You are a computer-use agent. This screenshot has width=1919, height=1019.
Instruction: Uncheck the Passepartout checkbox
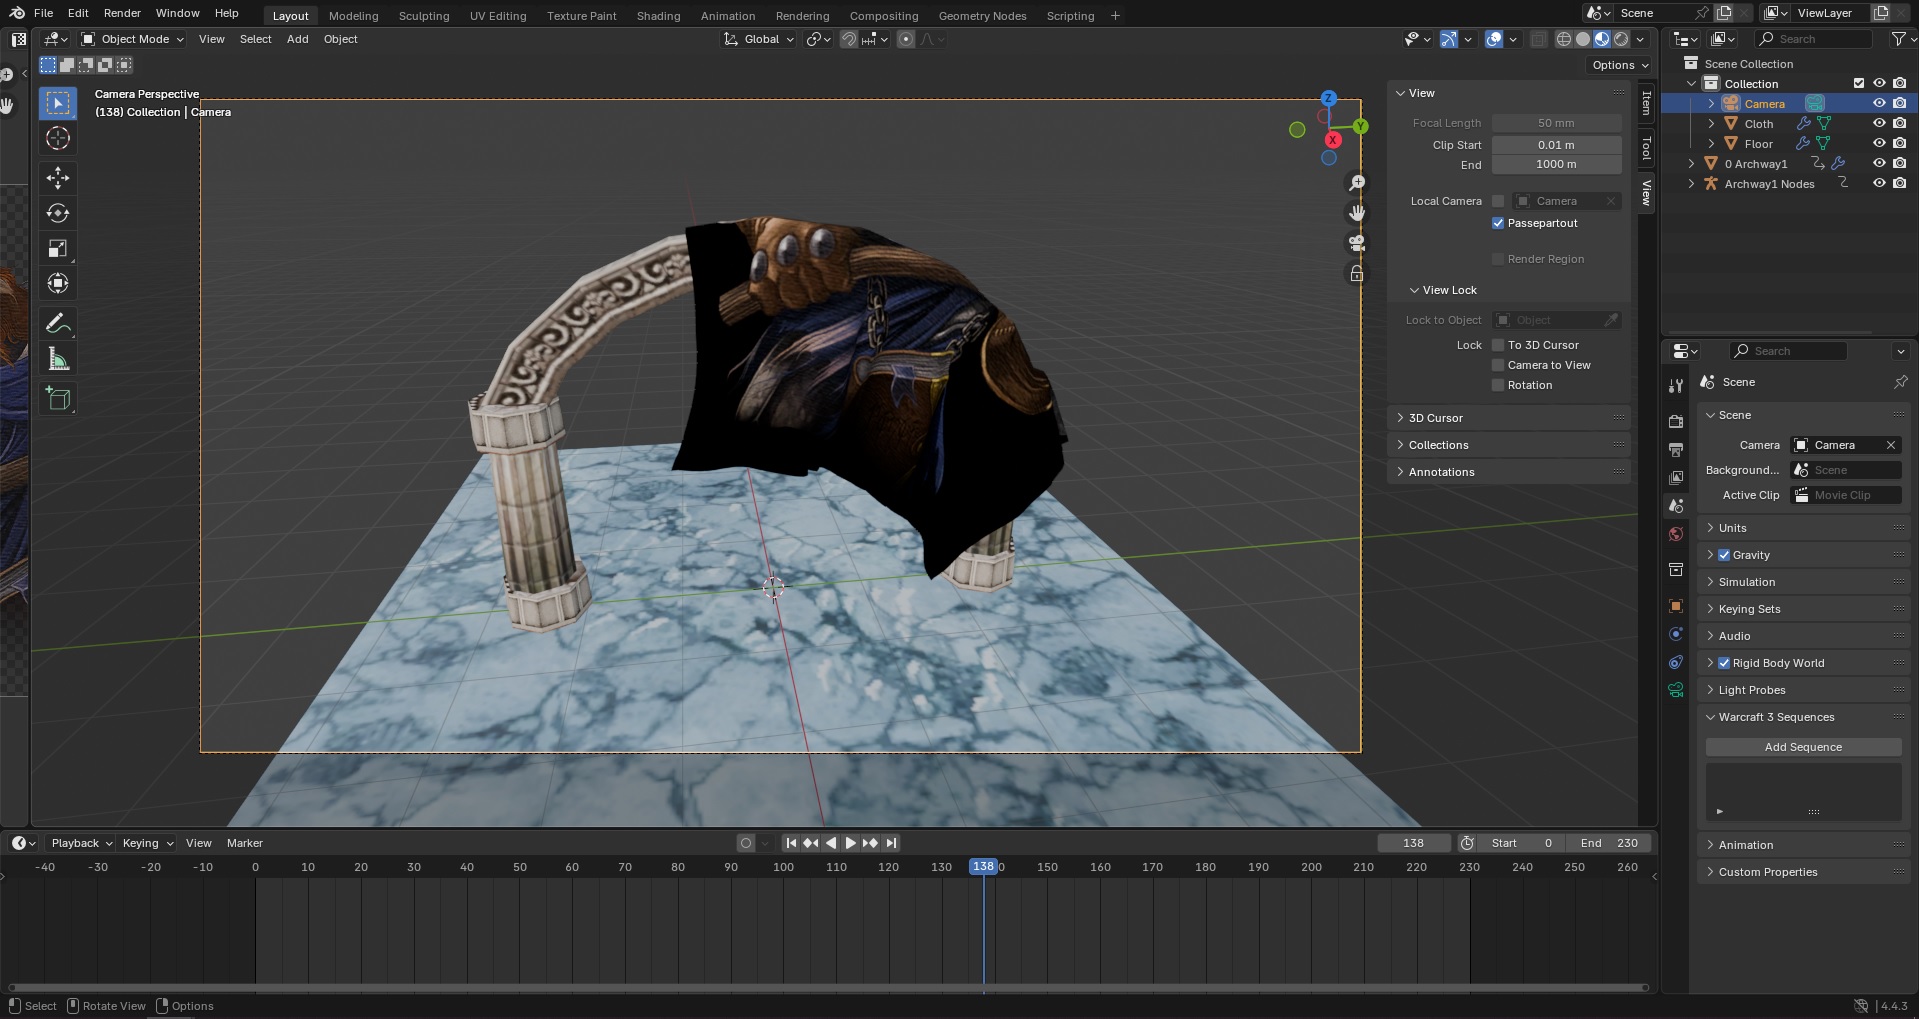[x=1498, y=223]
